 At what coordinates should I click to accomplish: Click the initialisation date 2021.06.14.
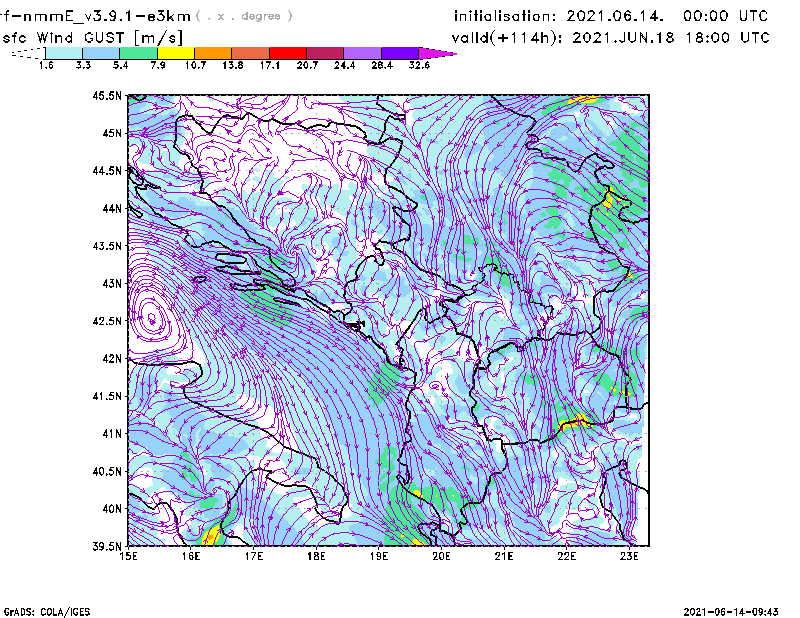(615, 16)
